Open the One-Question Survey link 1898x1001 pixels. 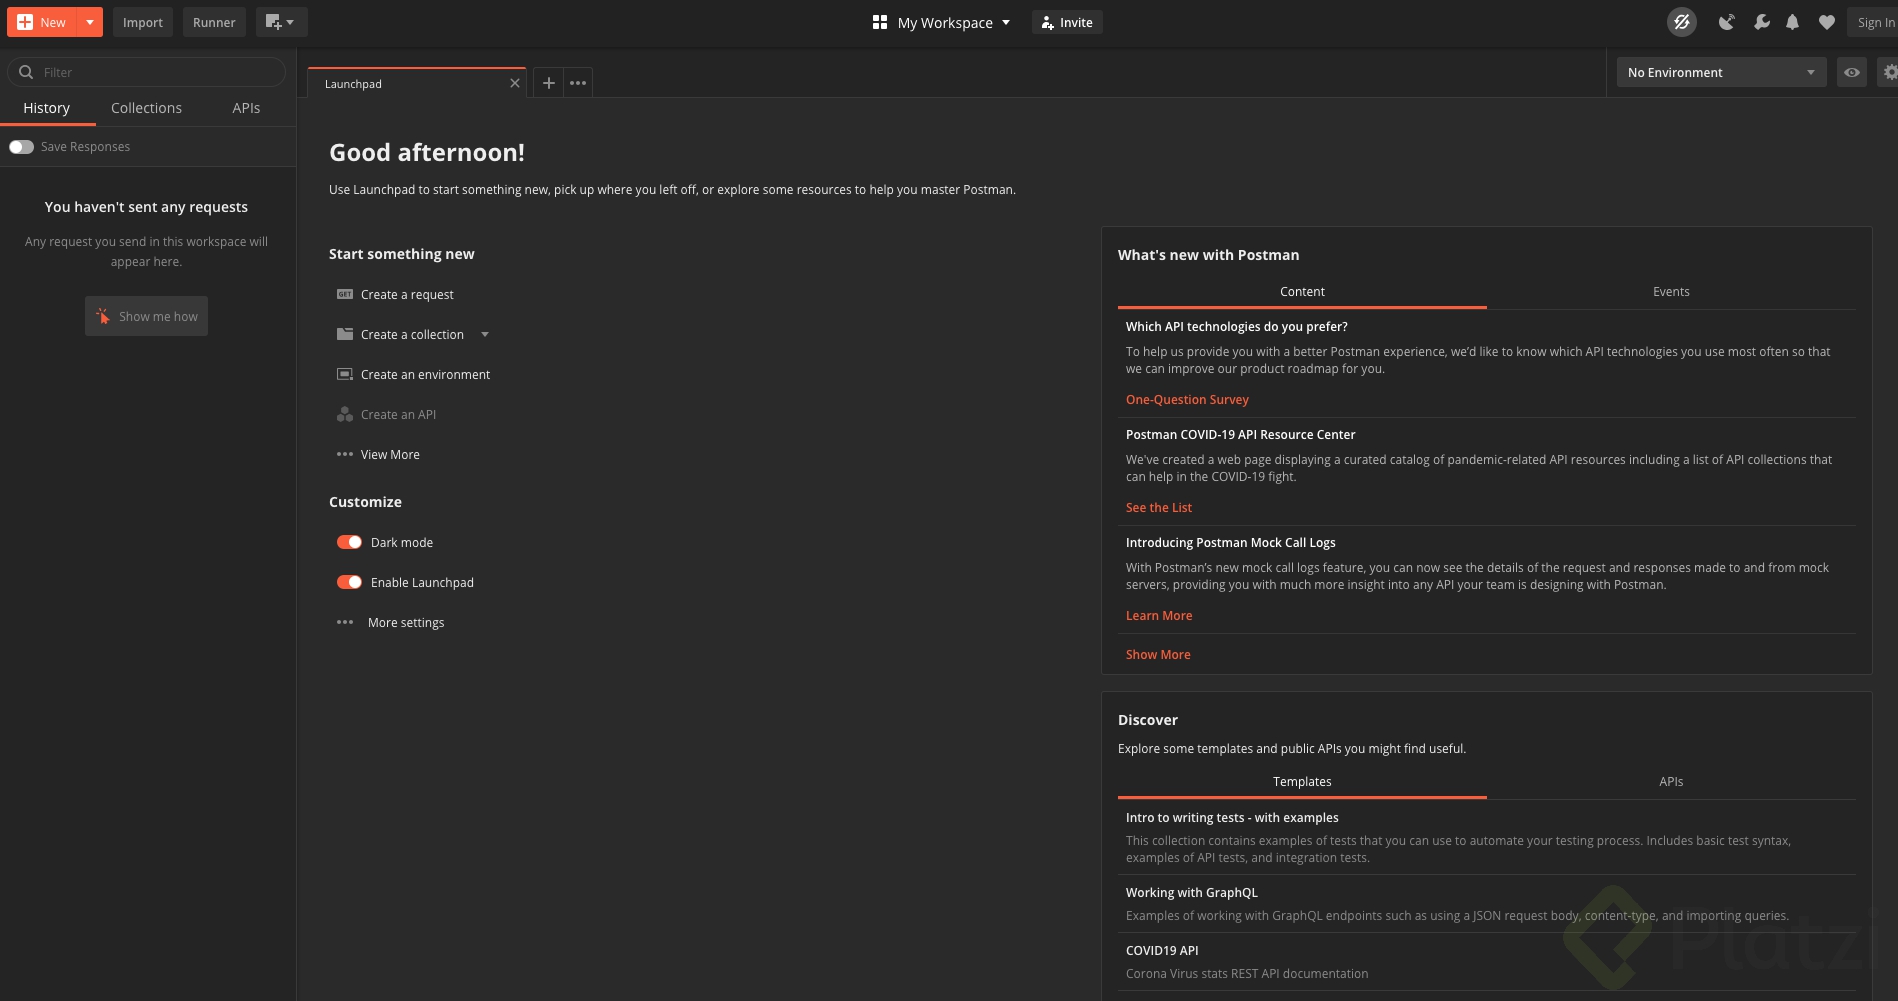tap(1187, 399)
